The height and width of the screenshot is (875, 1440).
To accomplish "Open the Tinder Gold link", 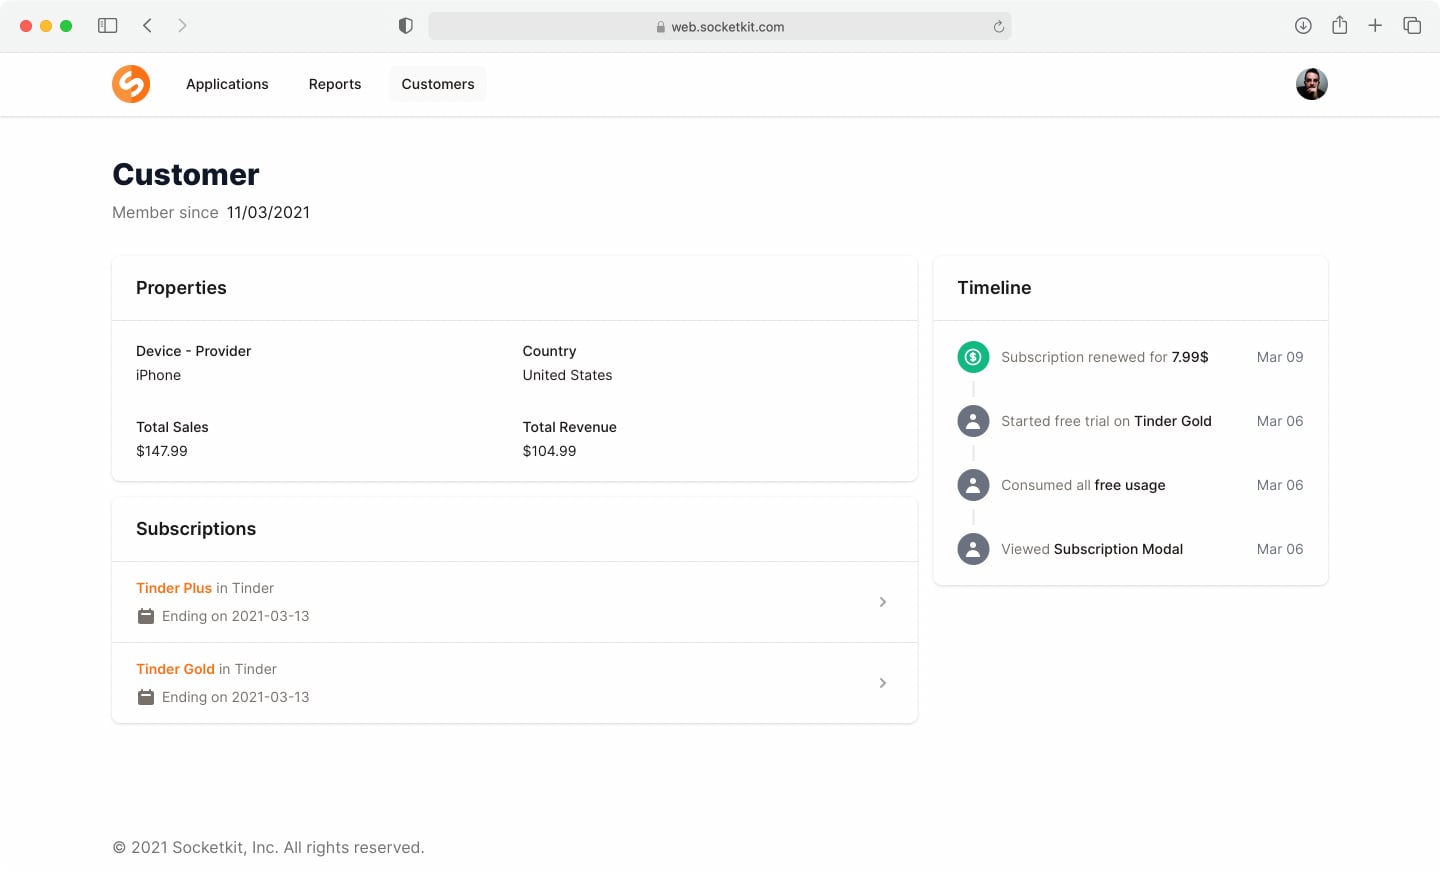I will [x=175, y=669].
